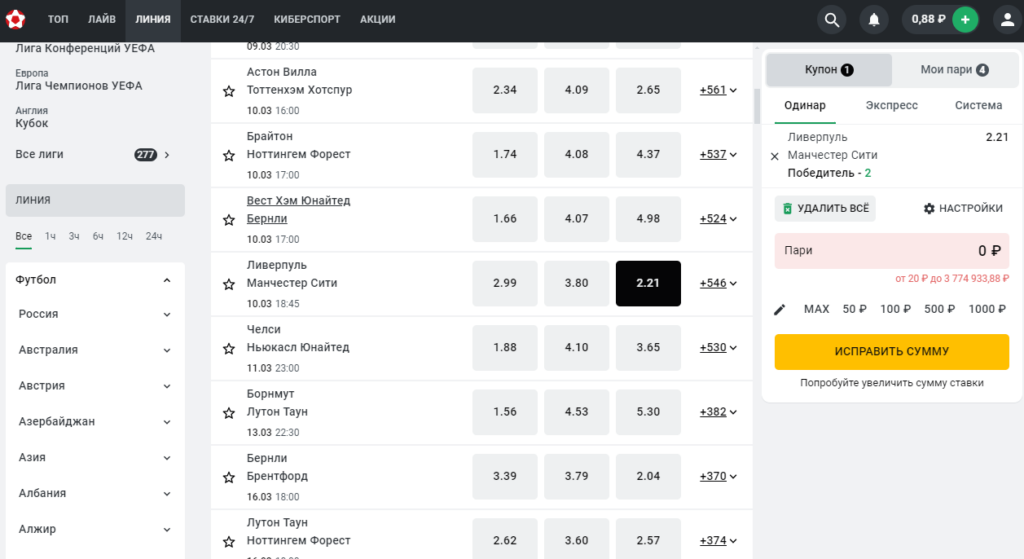Viewport: 1024px width, 559px height.
Task: Click the УДАЛИТЬ ВСЁ button label
Action: pos(833,208)
